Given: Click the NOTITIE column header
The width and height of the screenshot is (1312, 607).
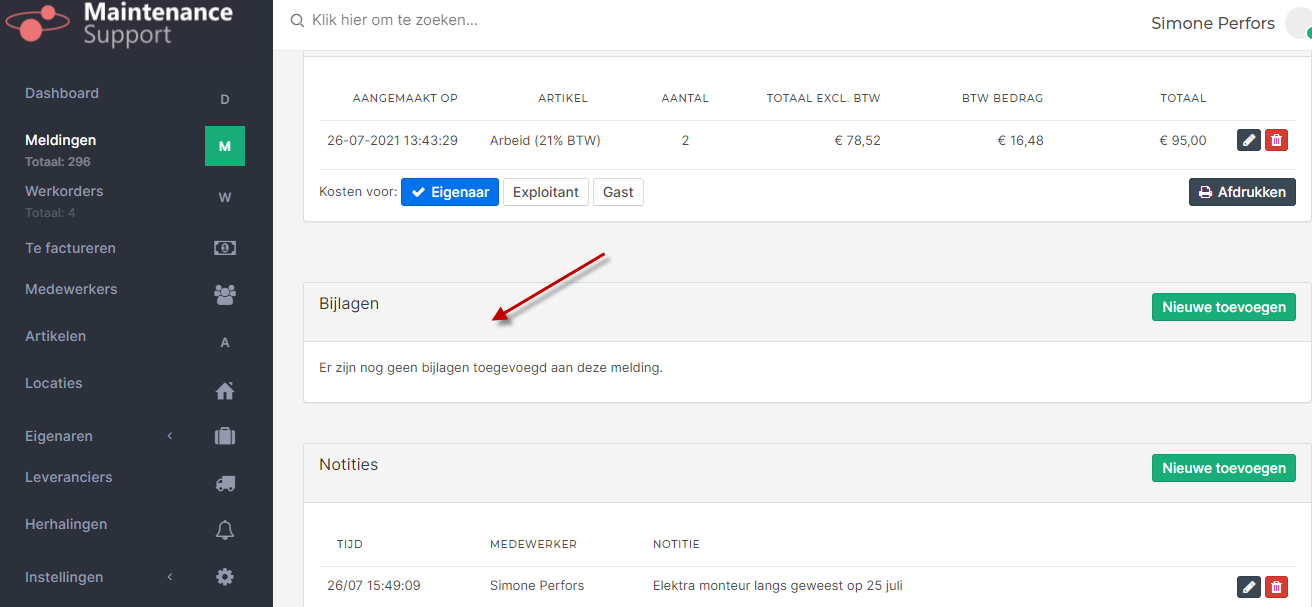Looking at the screenshot, I should coord(677,544).
